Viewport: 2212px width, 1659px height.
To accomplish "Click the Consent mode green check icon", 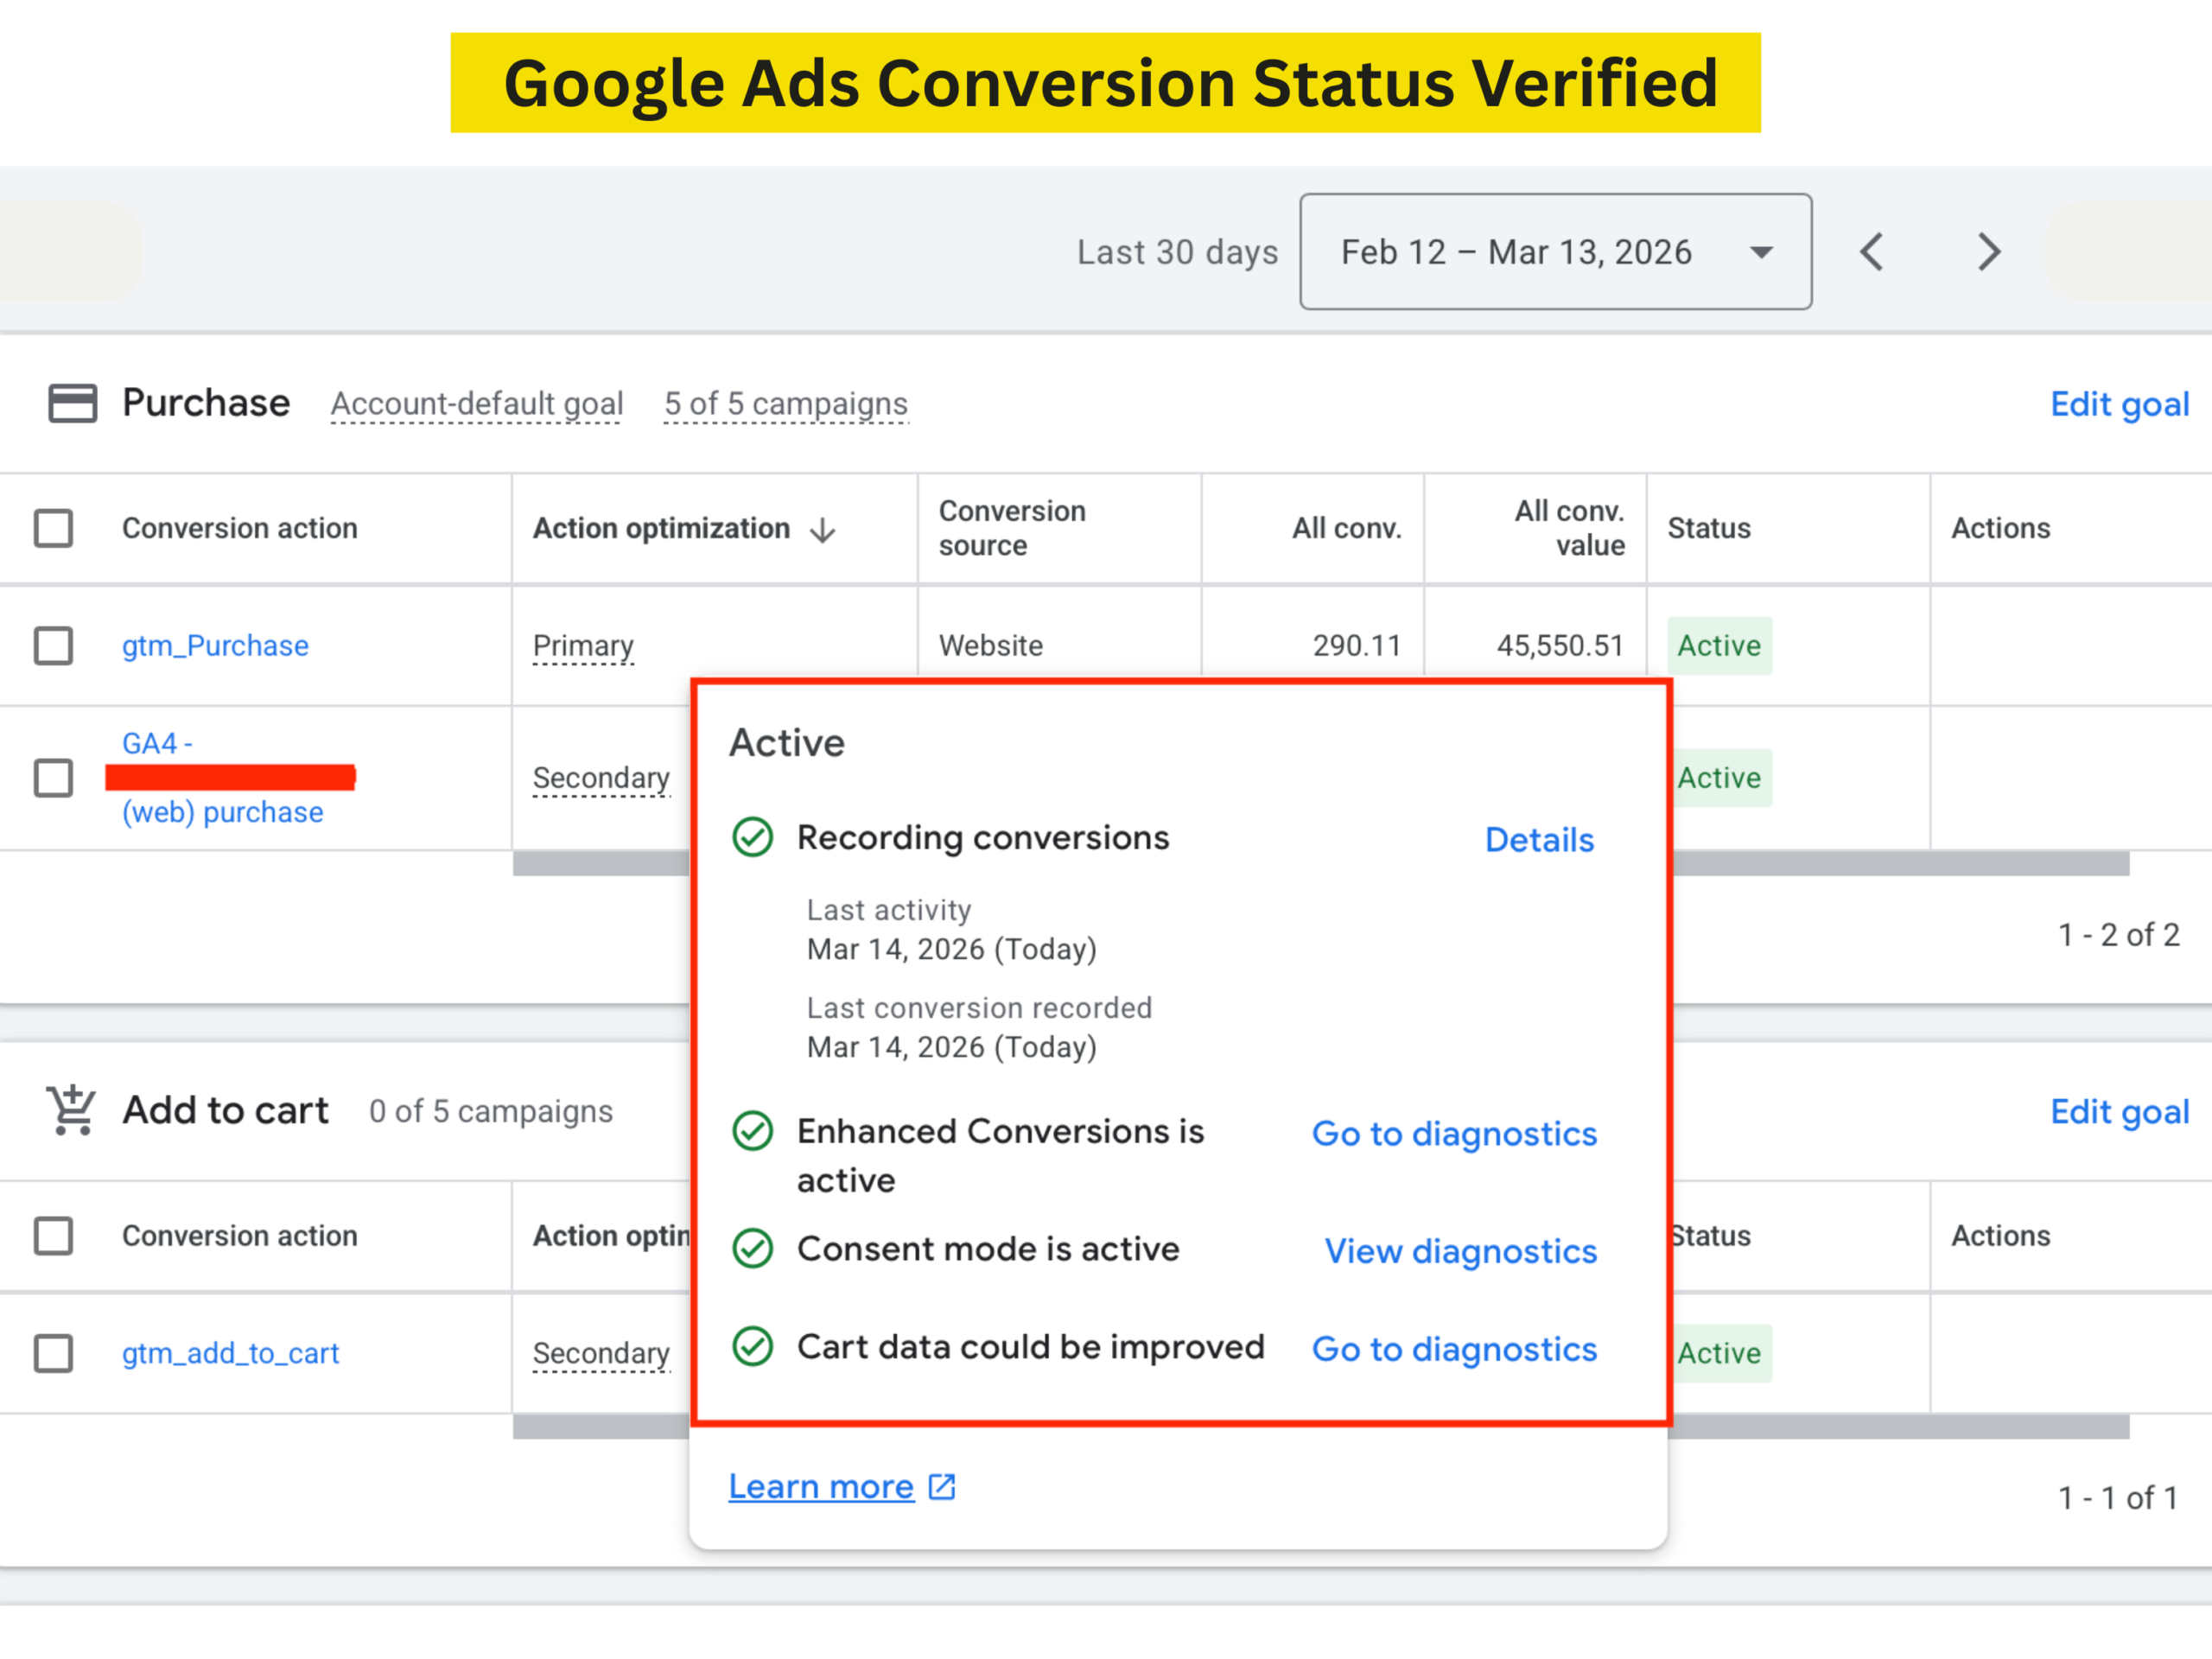I will tap(753, 1248).
